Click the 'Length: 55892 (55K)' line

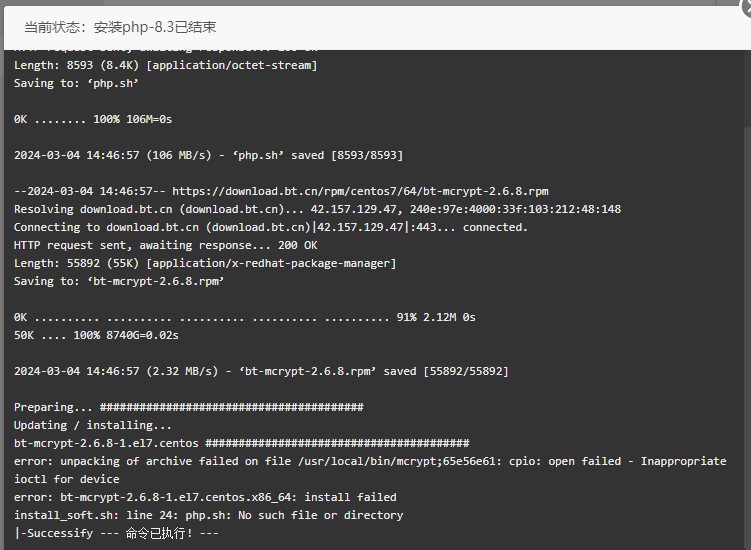pyautogui.click(x=205, y=264)
